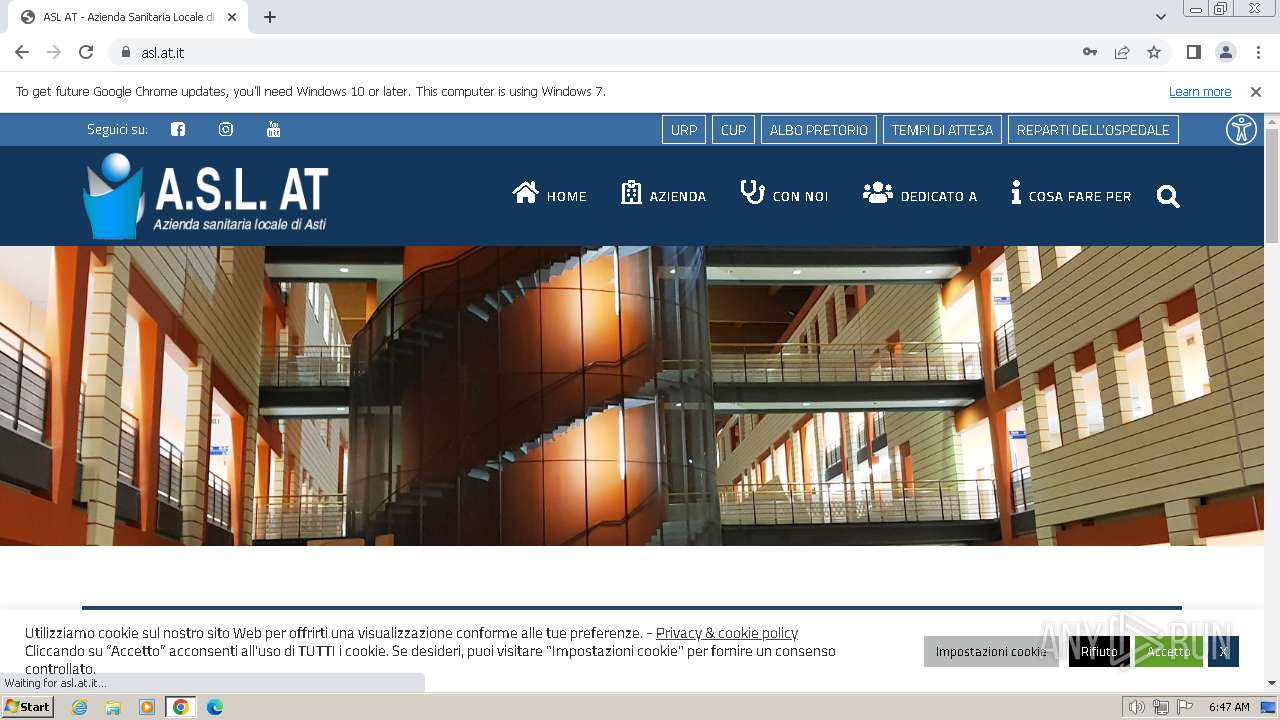The height and width of the screenshot is (720, 1280).
Task: Select the ASL AT browser tab
Action: tap(128, 17)
